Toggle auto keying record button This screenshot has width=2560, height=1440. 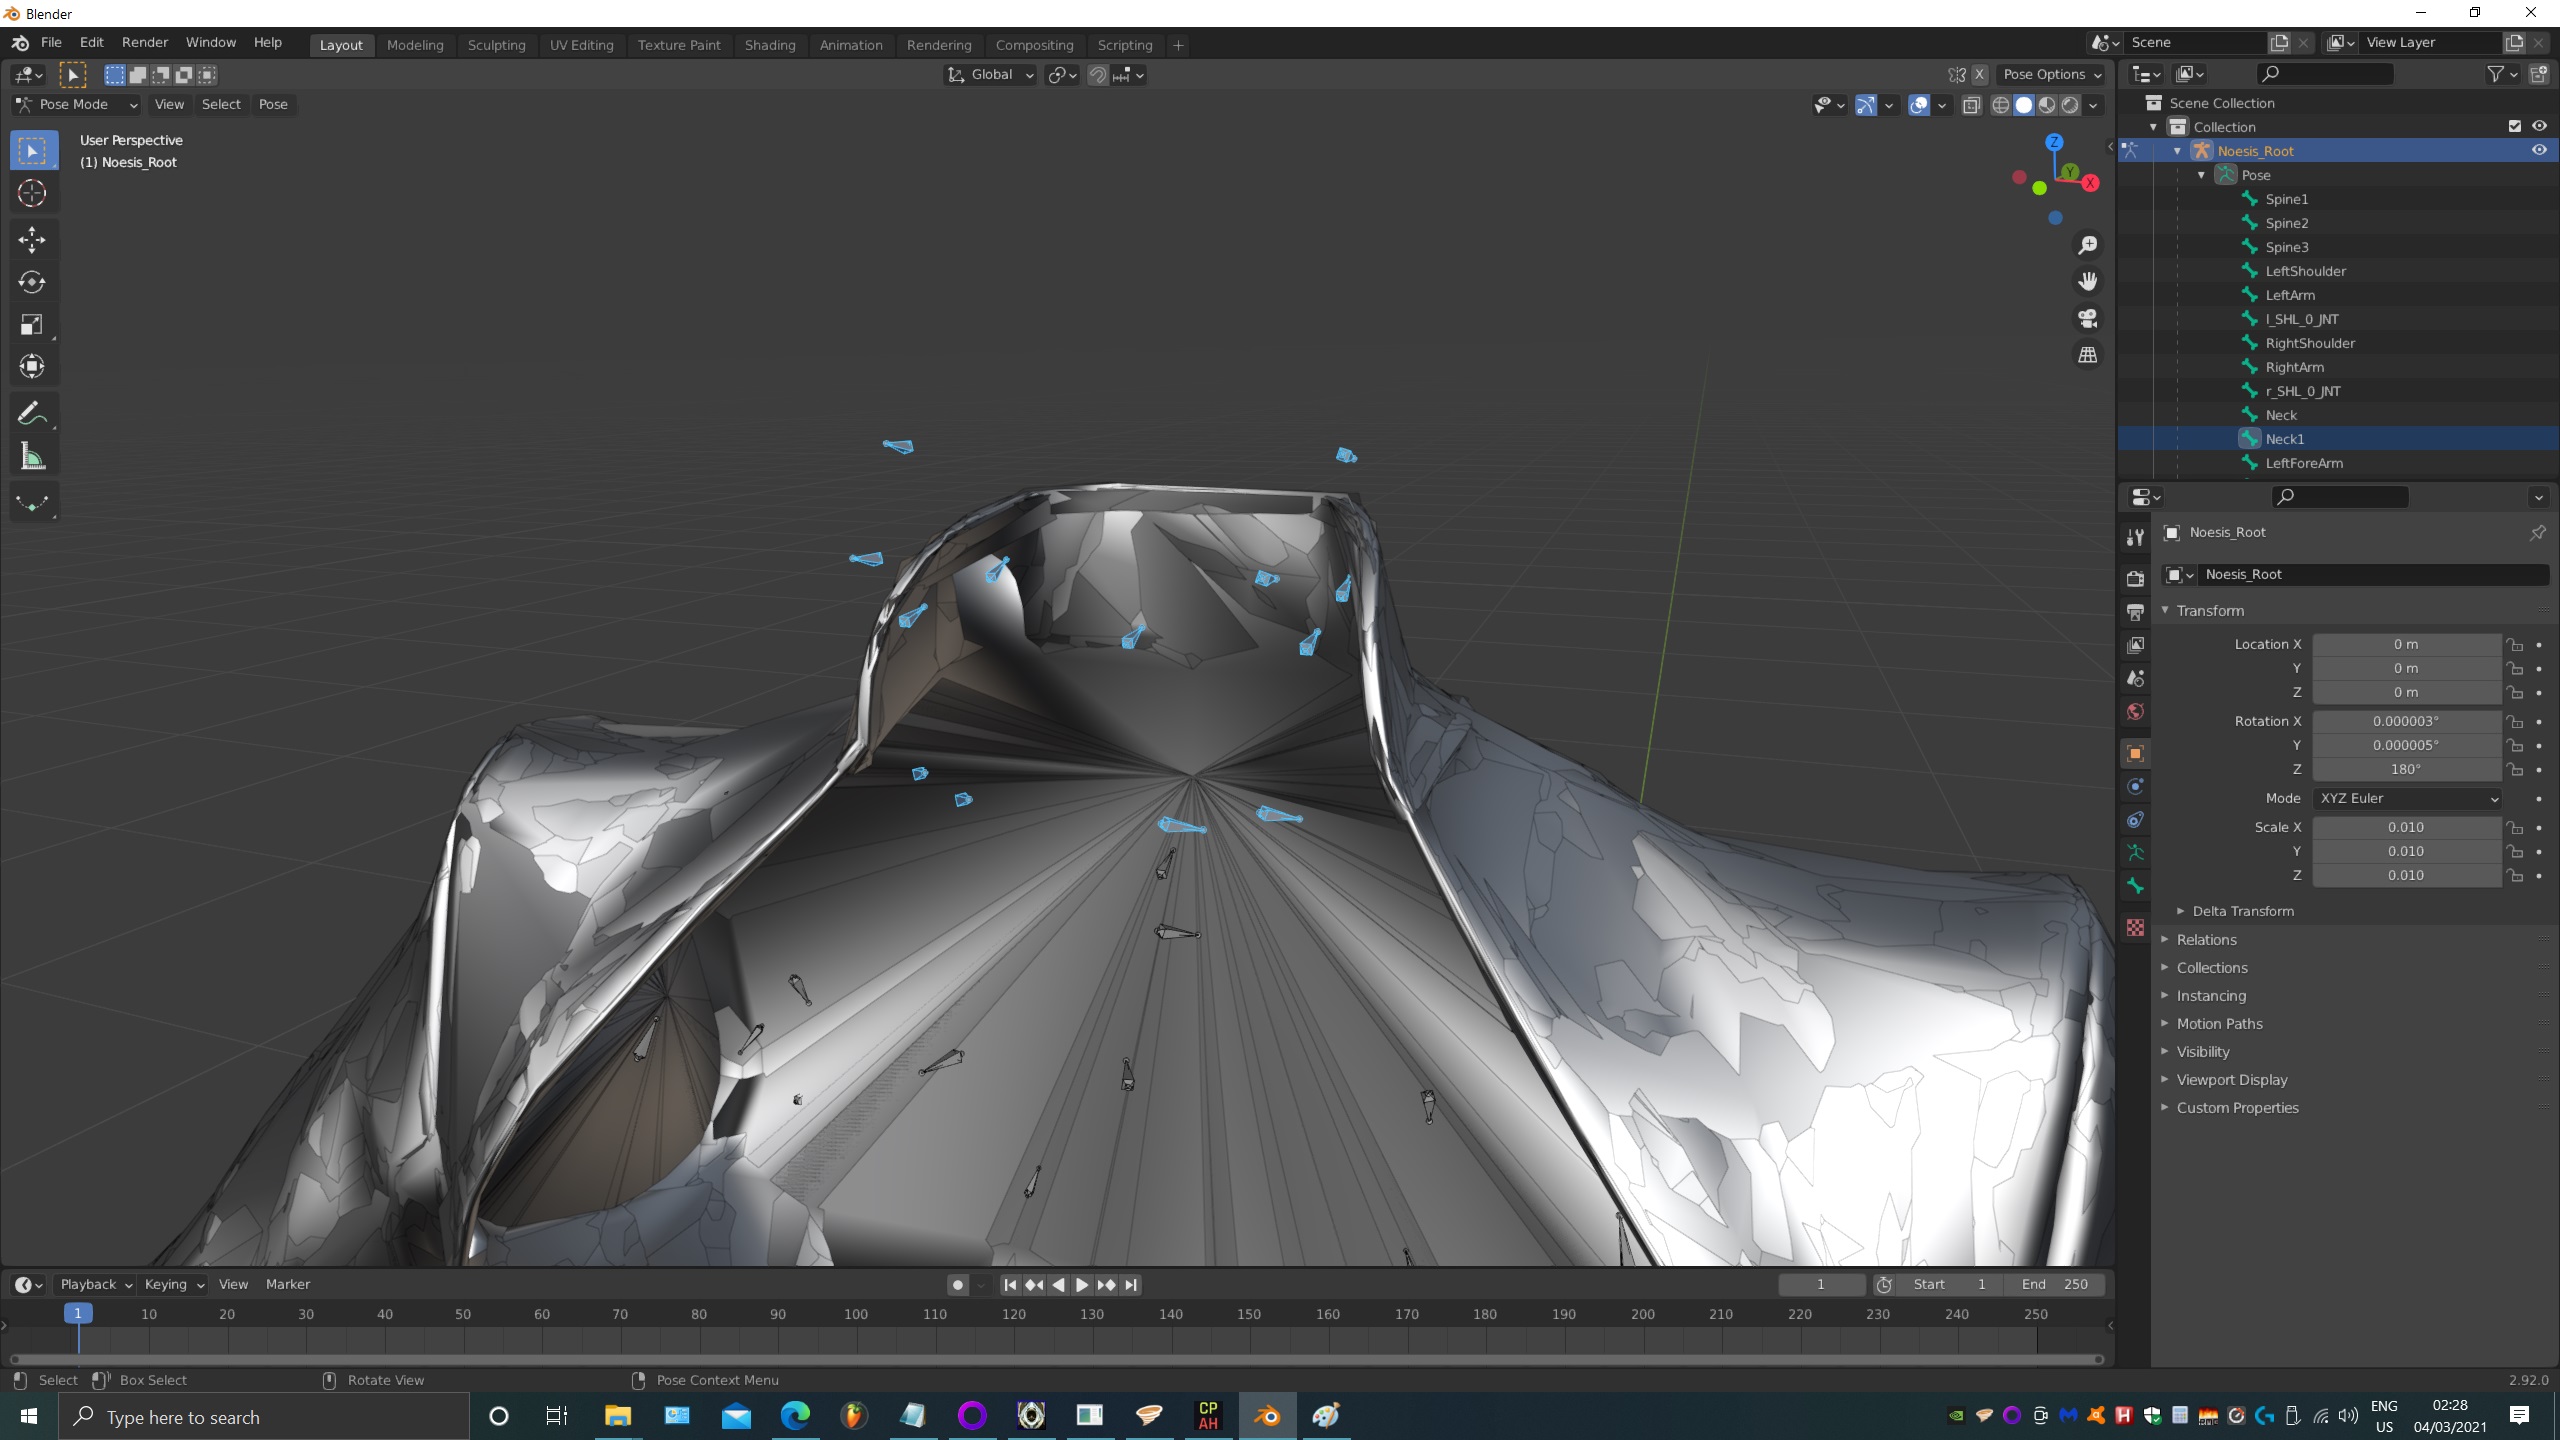[957, 1285]
